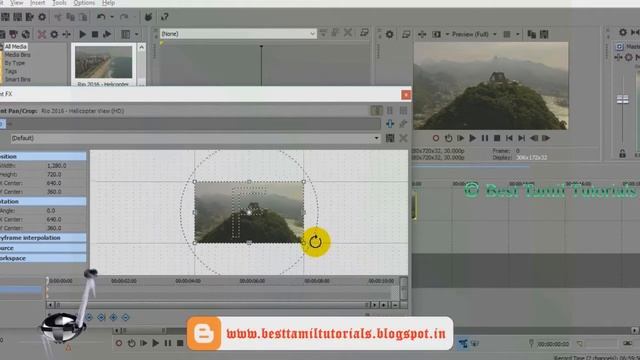Click the What's This help icon
640x360 pixels.
164,17
